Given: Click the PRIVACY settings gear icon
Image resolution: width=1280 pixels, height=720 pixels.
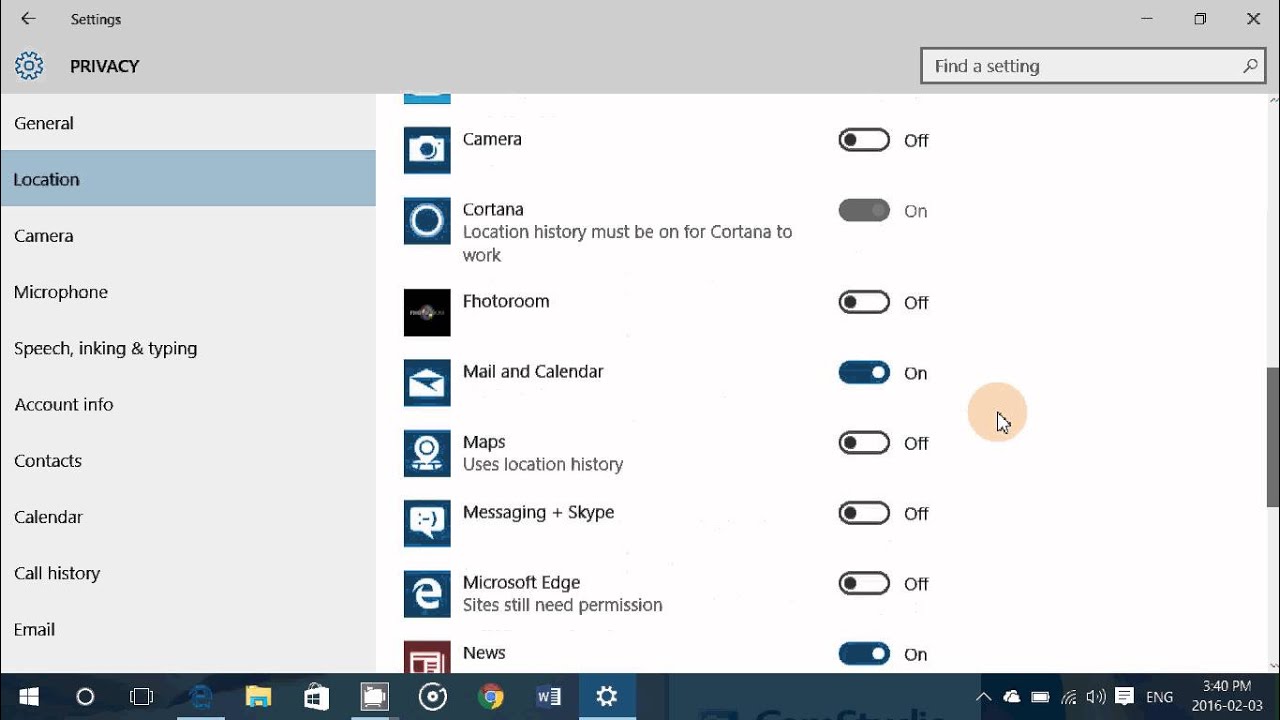Looking at the screenshot, I should [29, 65].
